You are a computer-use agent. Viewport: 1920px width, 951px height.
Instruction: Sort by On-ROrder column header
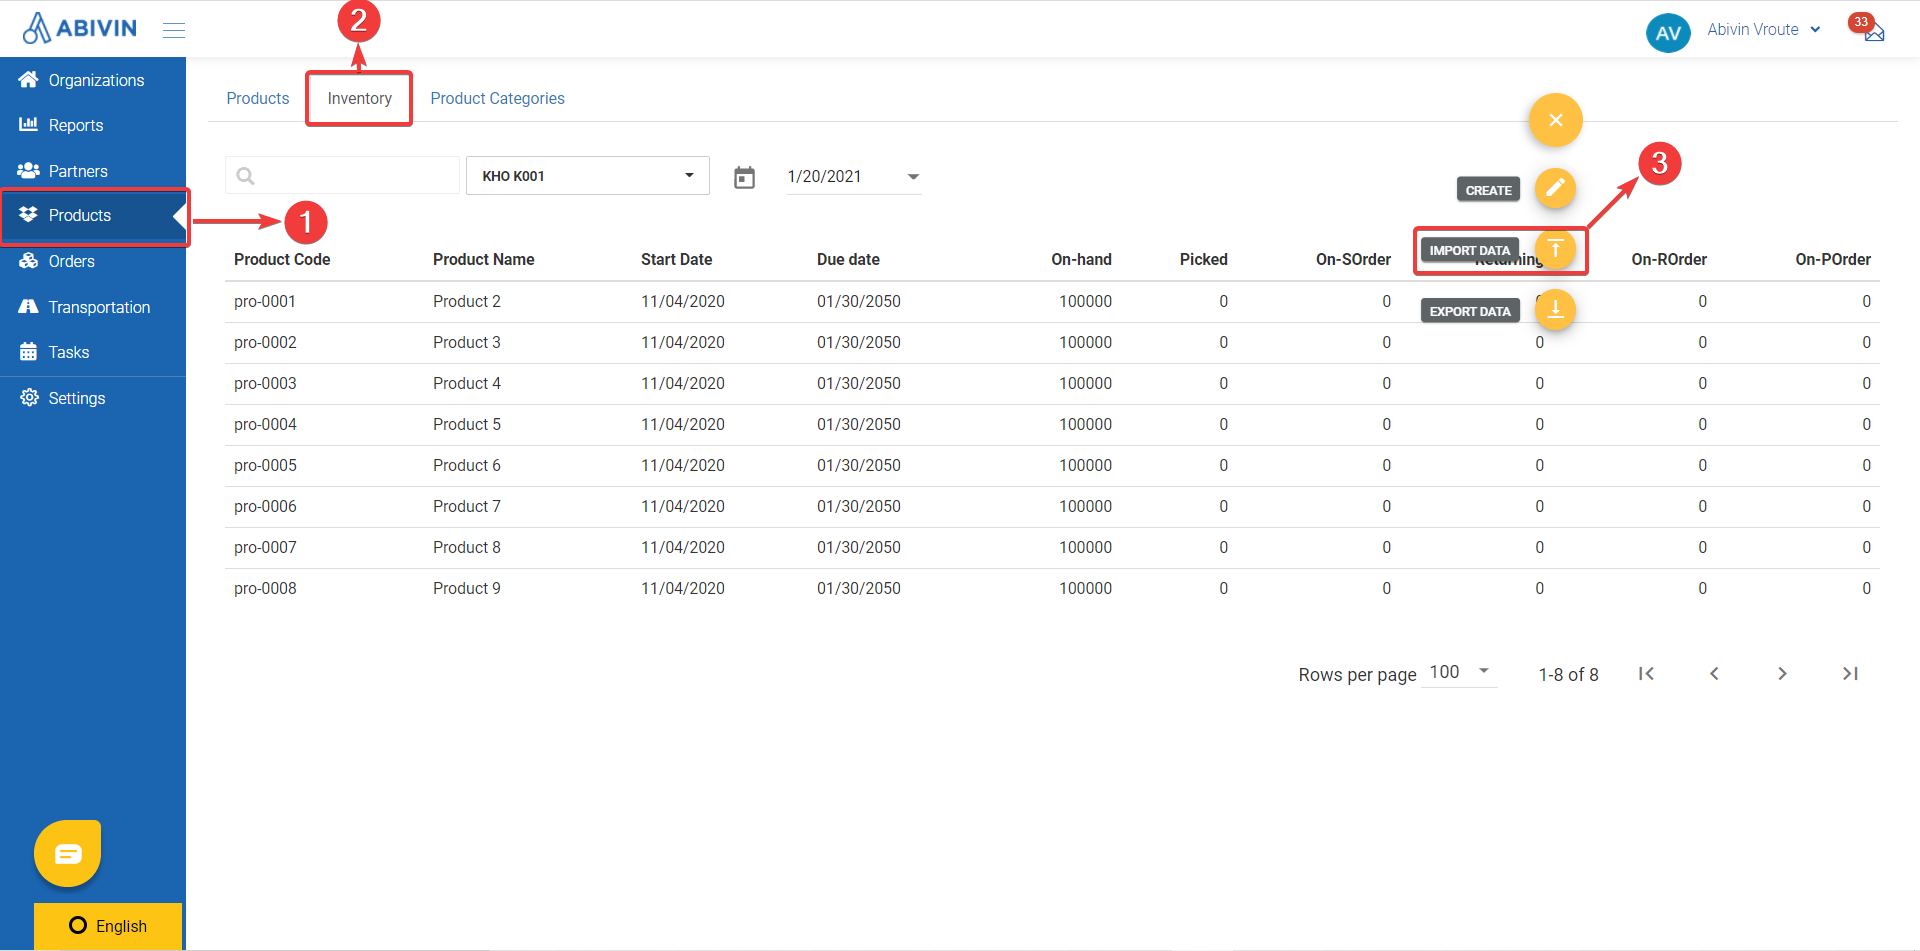[1669, 259]
